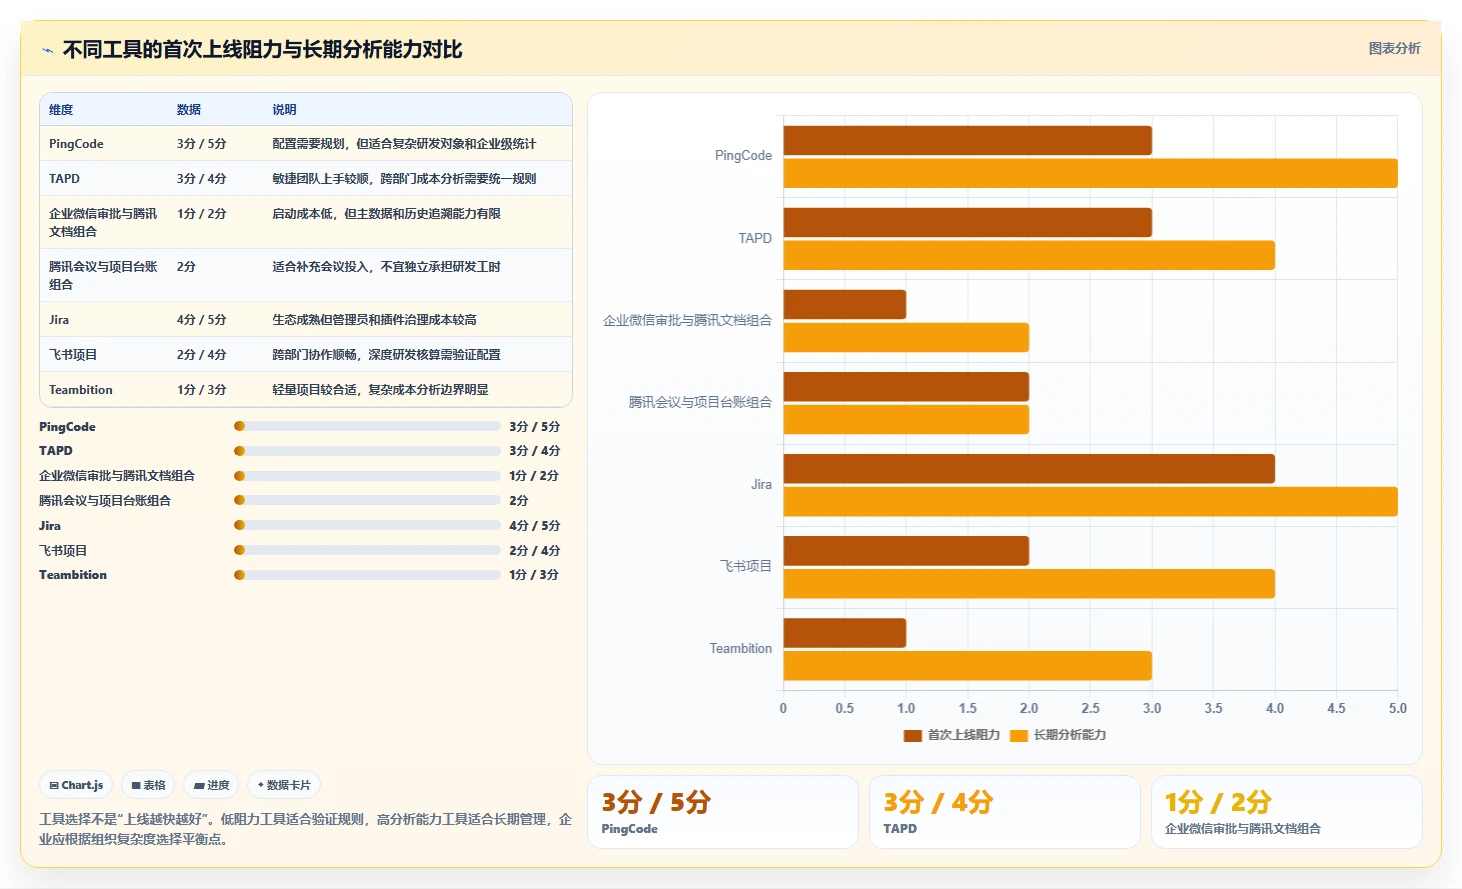
Task: Click the Jira dark brown chart bar
Action: tap(1029, 469)
